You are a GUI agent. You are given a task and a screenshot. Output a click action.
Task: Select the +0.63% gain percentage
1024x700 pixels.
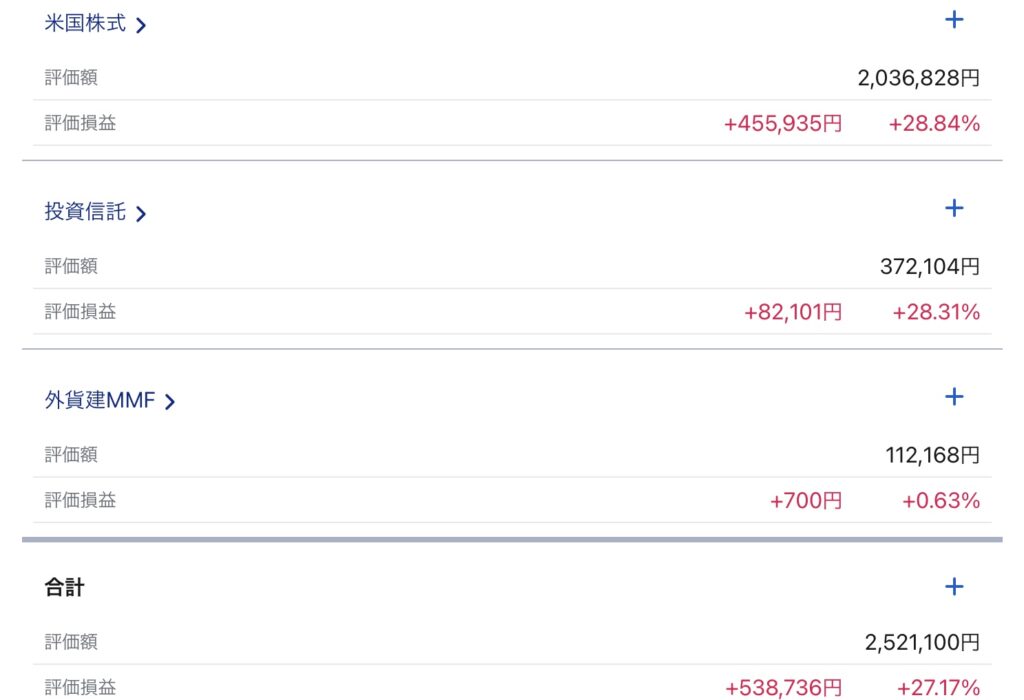[x=940, y=501]
